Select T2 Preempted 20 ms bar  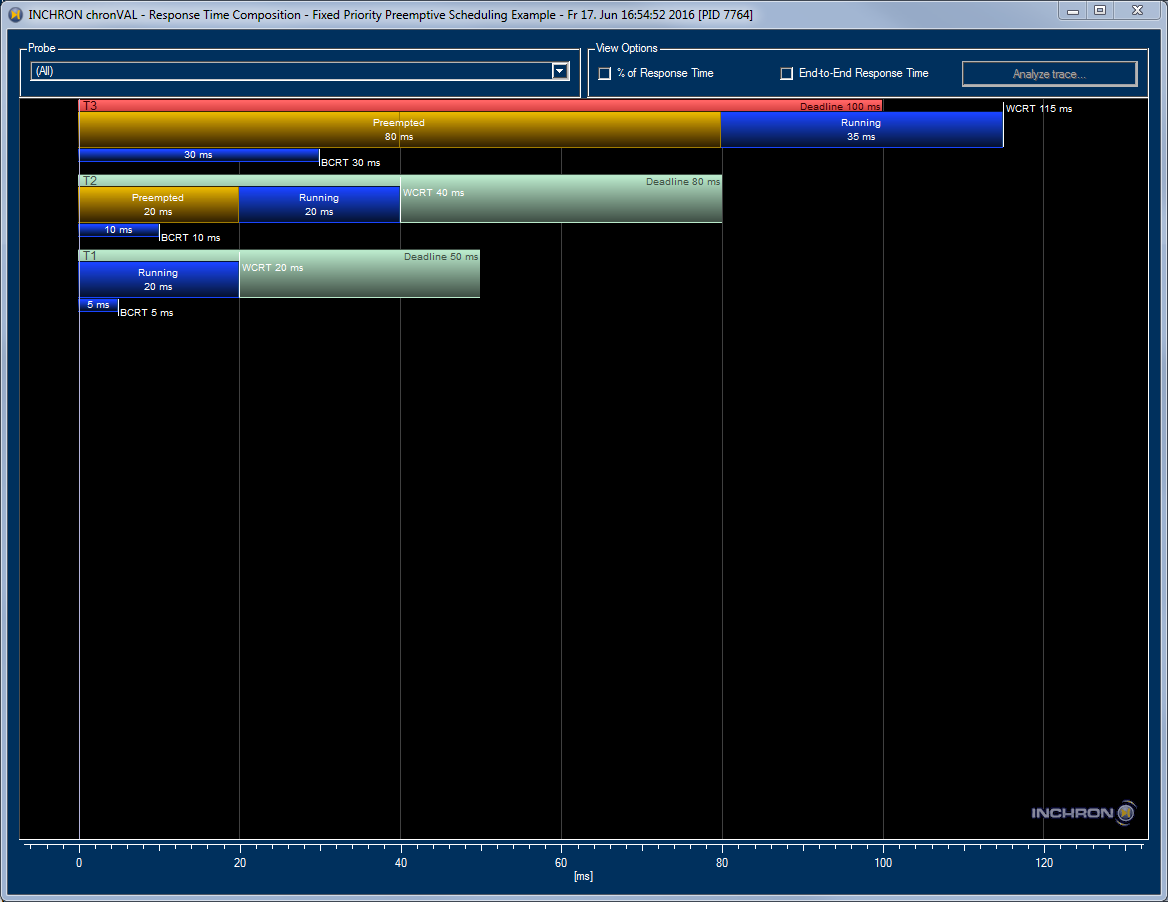click(159, 205)
